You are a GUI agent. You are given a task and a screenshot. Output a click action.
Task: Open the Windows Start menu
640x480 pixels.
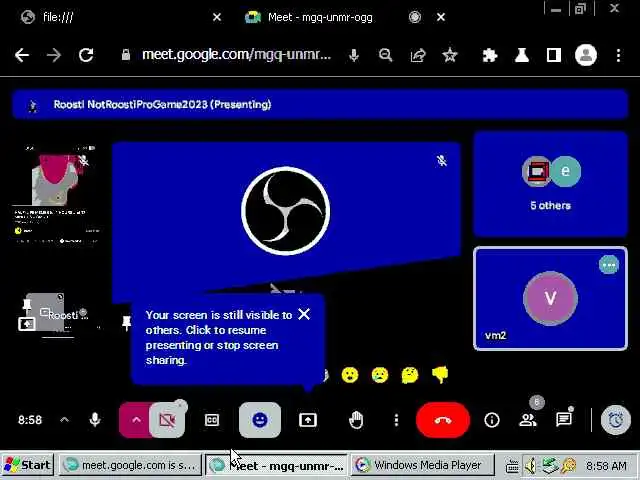tap(28, 465)
